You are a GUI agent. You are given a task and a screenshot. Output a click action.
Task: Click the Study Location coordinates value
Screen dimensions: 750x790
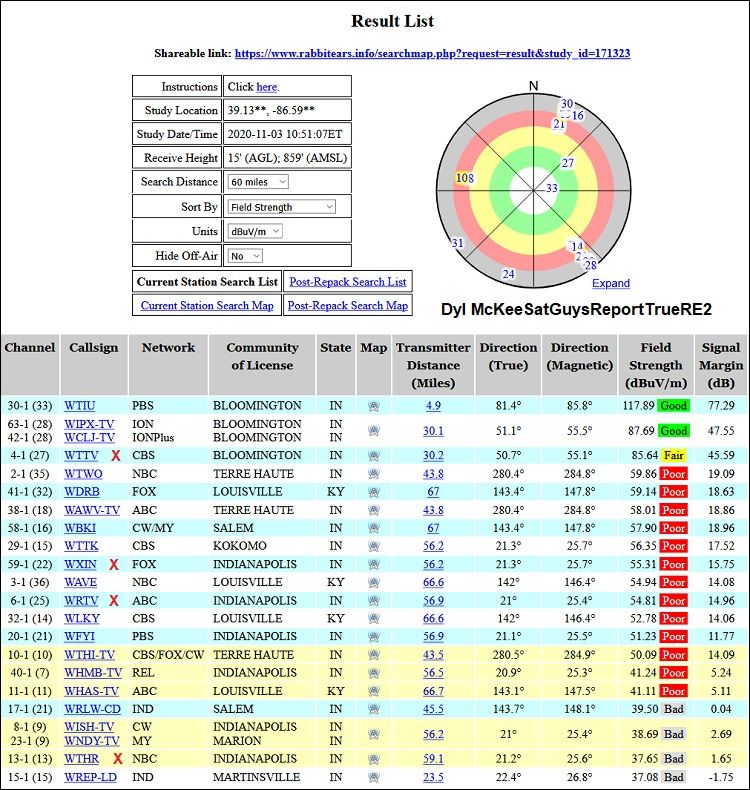271,110
